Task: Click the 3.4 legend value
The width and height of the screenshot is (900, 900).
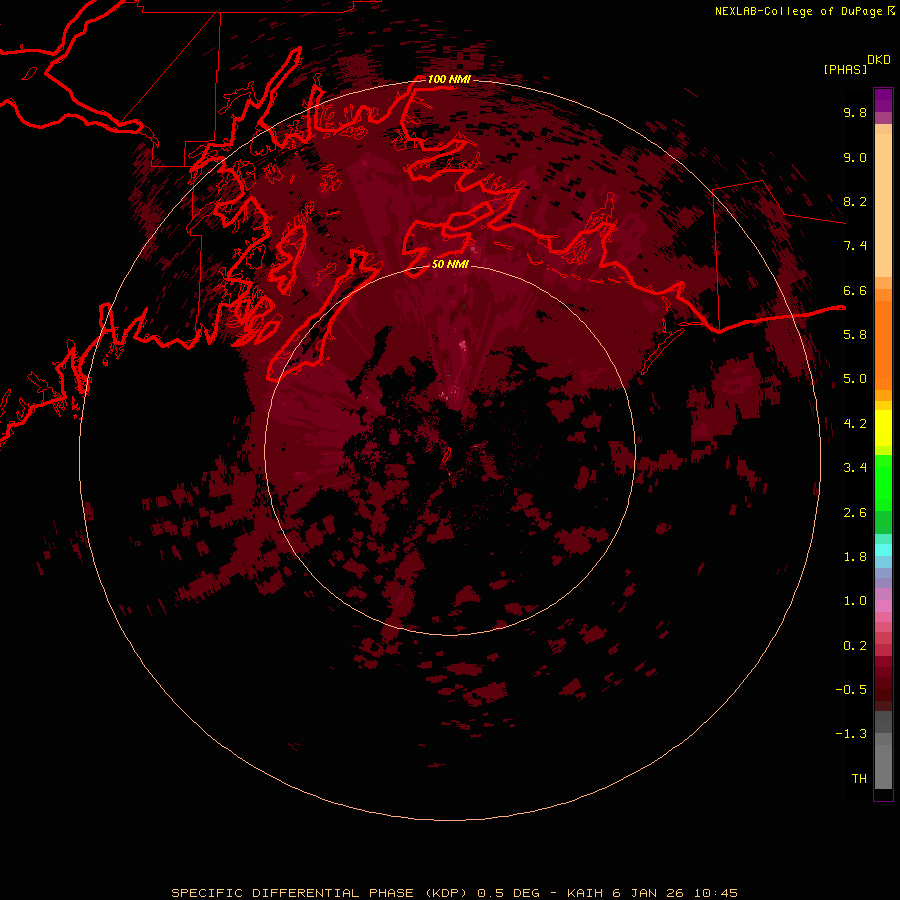Action: tap(855, 468)
